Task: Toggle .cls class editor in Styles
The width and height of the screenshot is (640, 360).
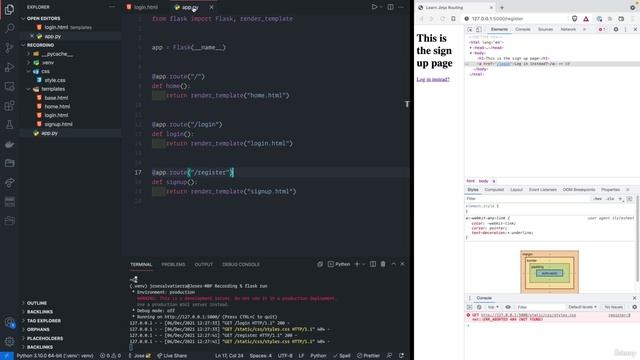Action: 610,199
